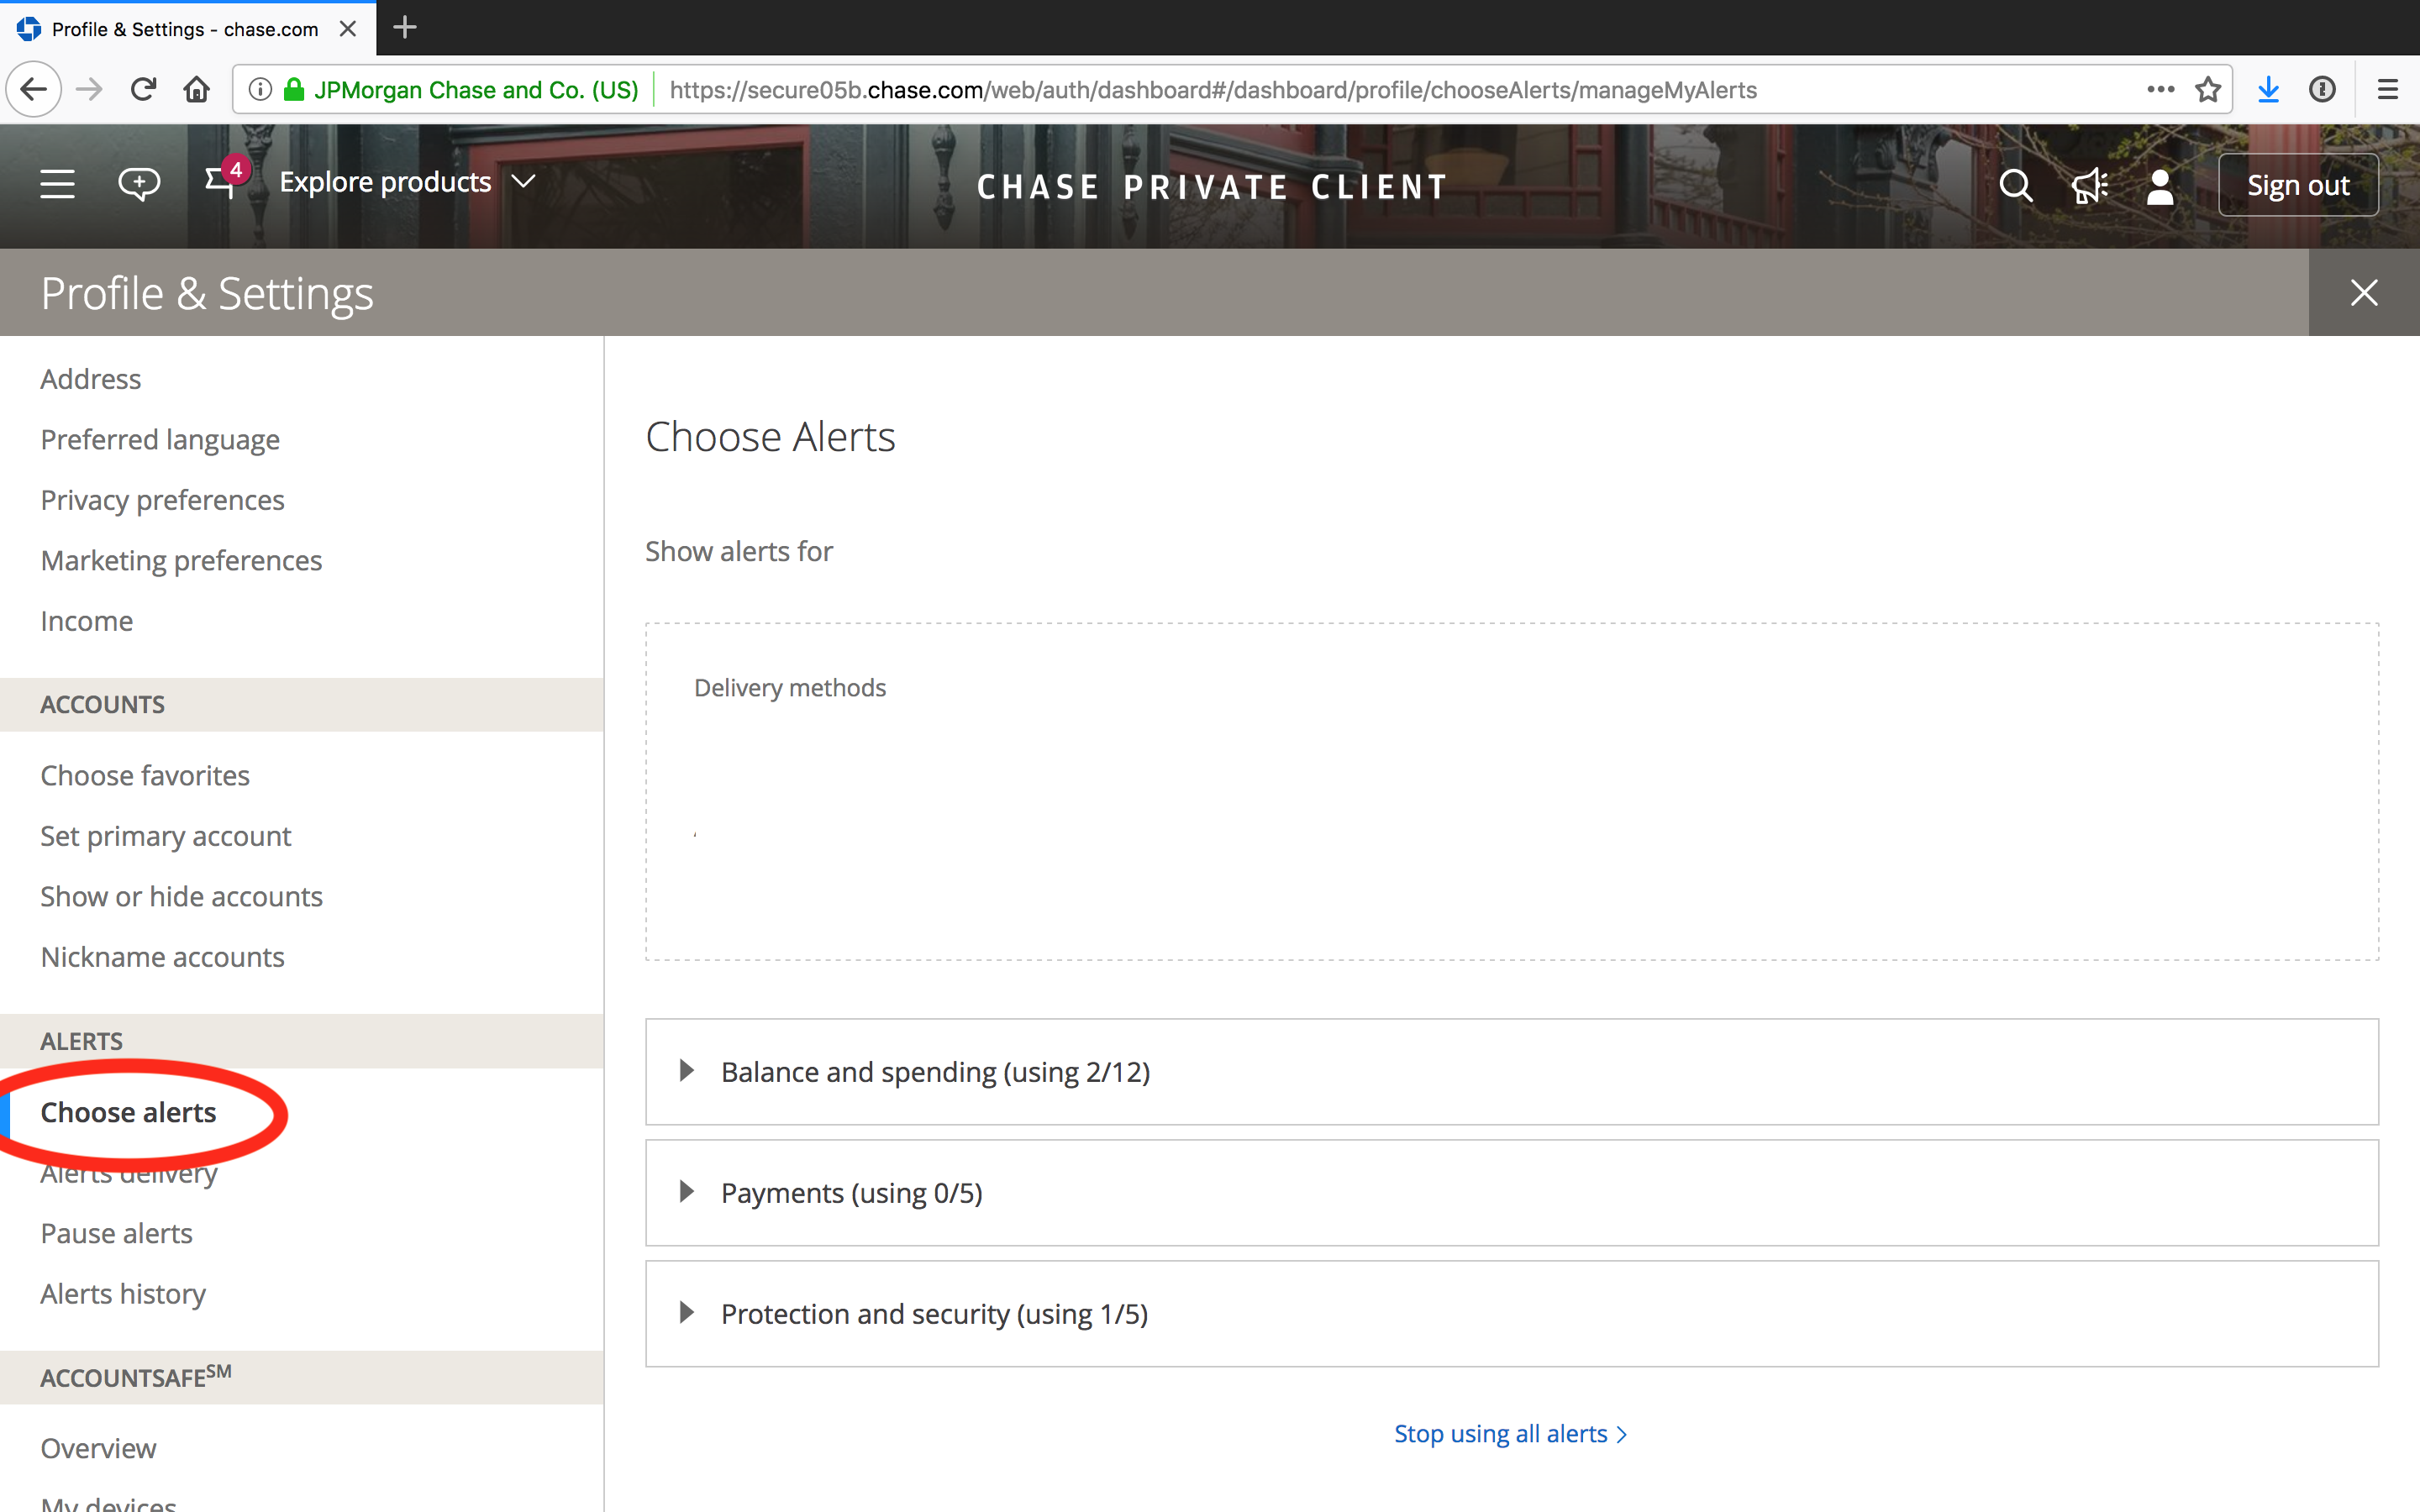Open the megaphone announcements icon

(x=2089, y=186)
